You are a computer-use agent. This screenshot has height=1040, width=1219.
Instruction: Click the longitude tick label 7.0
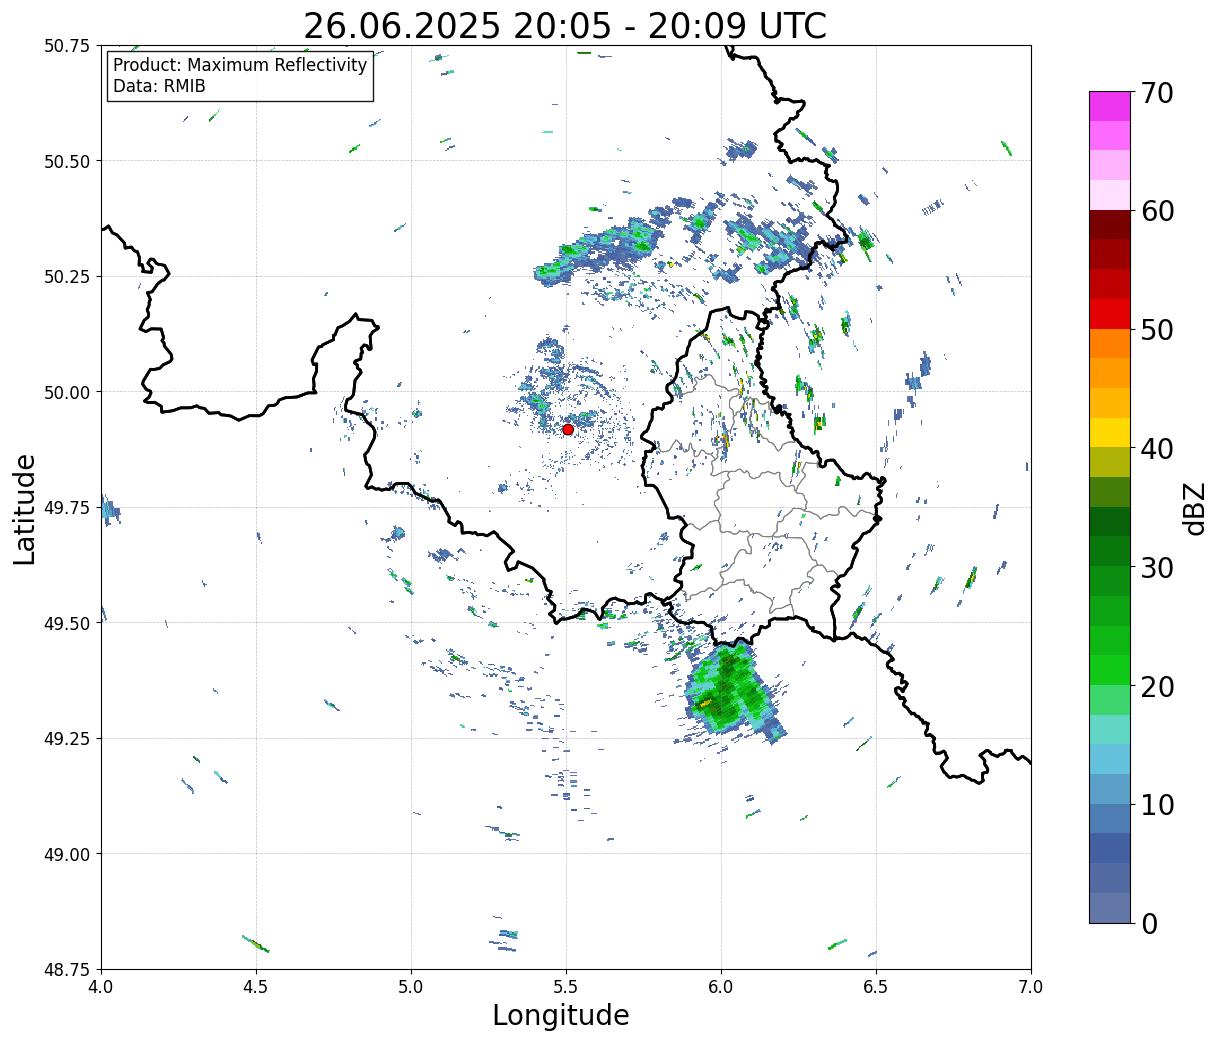coord(1031,987)
